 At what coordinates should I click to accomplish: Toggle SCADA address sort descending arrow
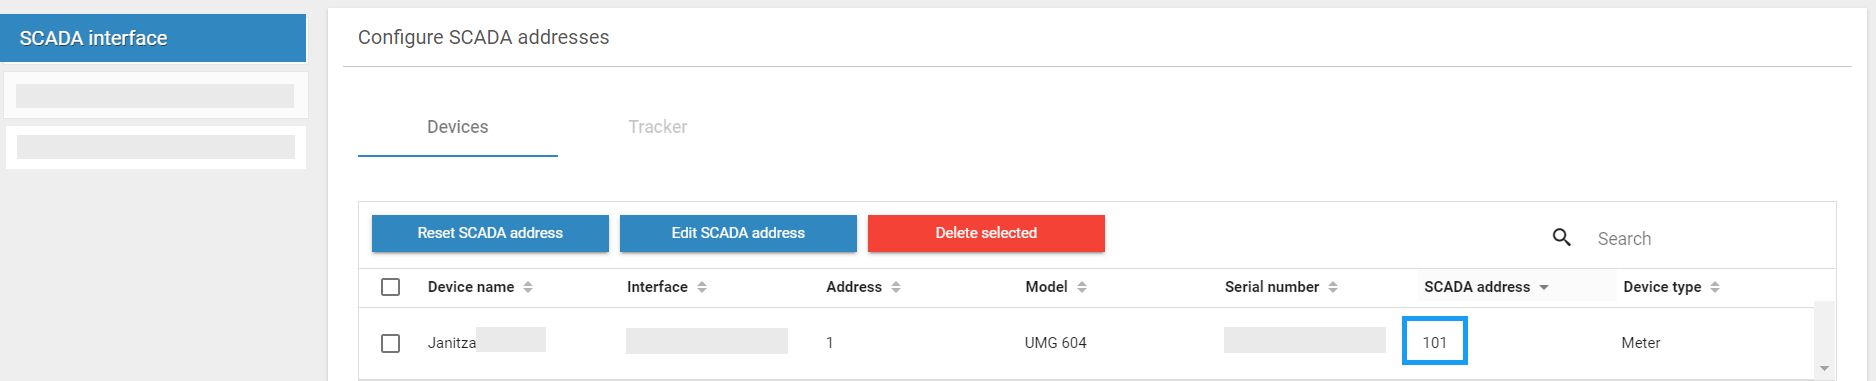1544,288
